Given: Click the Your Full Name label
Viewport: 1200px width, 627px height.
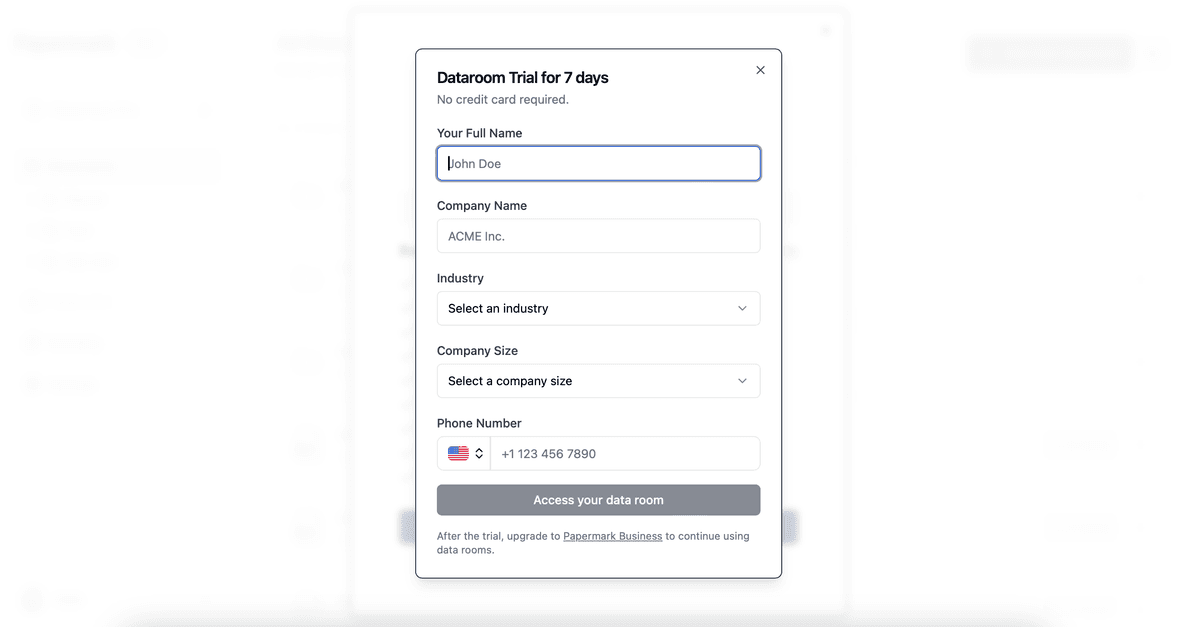Looking at the screenshot, I should [479, 133].
